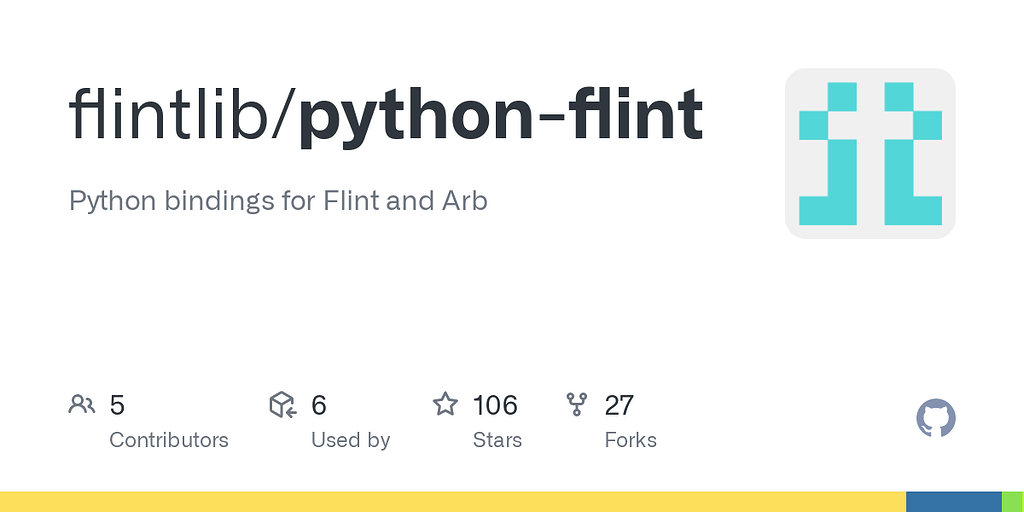The width and height of the screenshot is (1024, 512).
Task: Click the Forks branch icon
Action: coord(577,404)
